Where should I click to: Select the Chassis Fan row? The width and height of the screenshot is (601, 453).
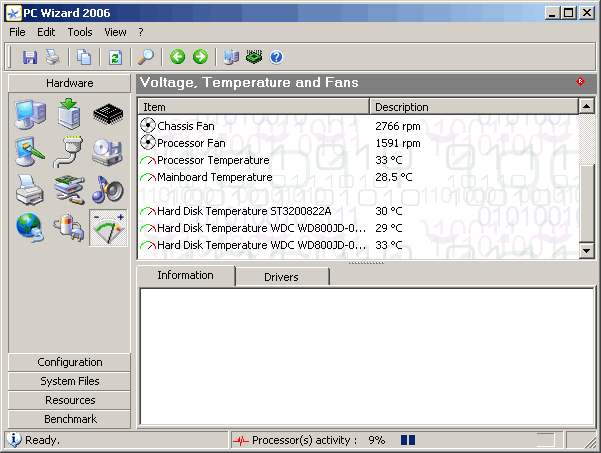point(358,126)
